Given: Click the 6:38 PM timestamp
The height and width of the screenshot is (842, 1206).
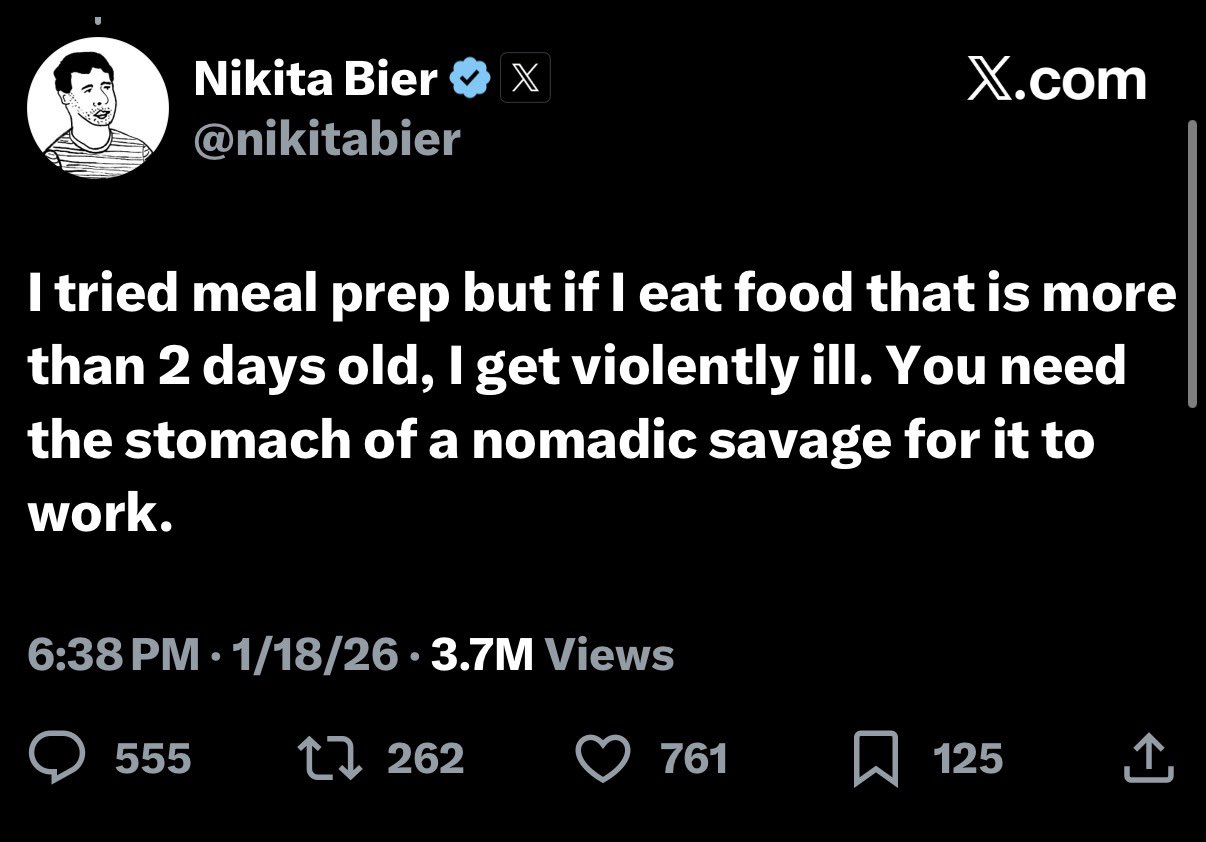Looking at the screenshot, I should [x=113, y=656].
